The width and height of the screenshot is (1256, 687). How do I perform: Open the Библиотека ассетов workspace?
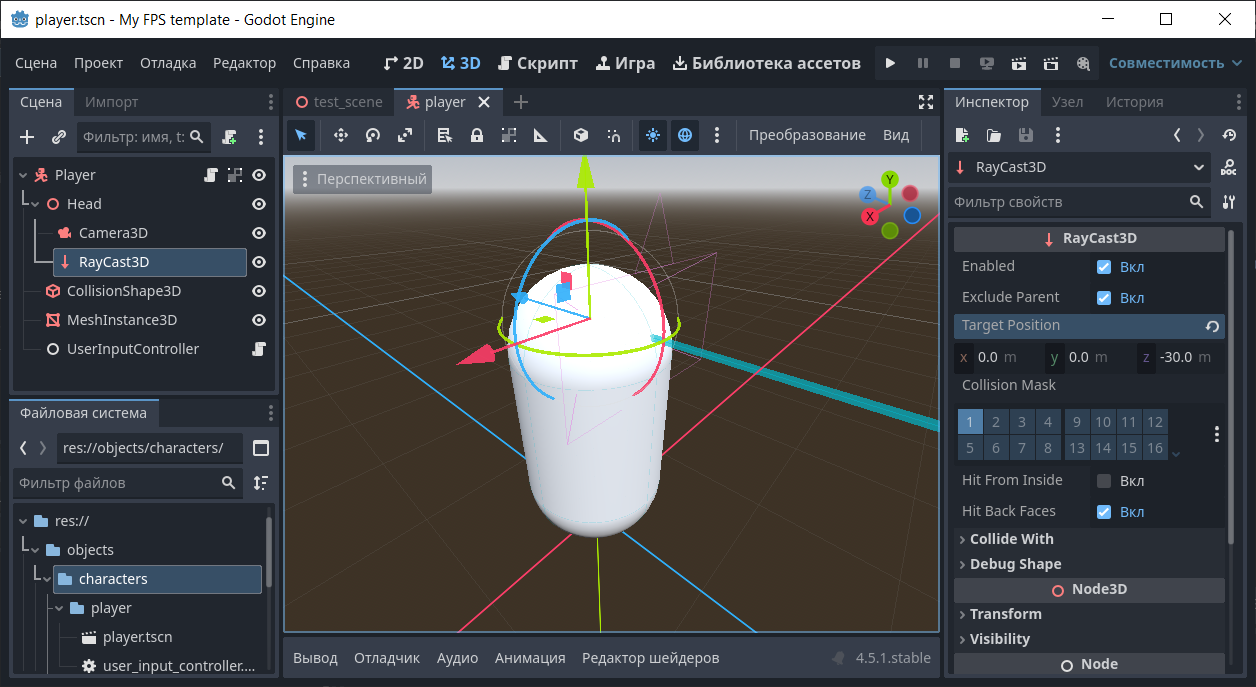pos(766,63)
